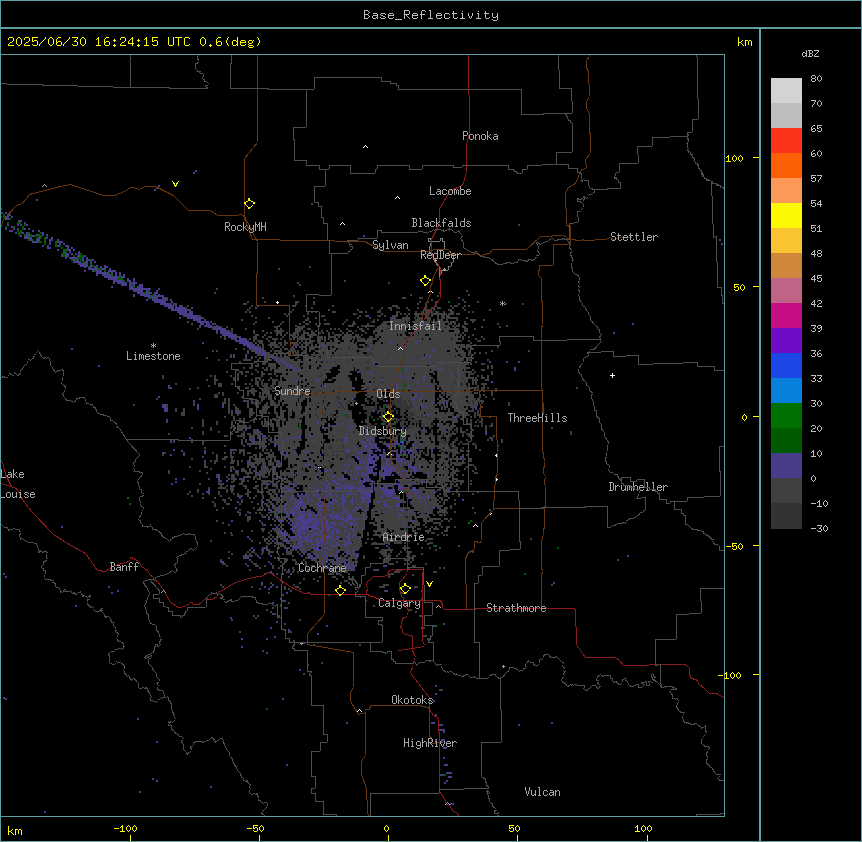The width and height of the screenshot is (862, 842).
Task: Click the ThreeHills town label
Action: (x=537, y=418)
